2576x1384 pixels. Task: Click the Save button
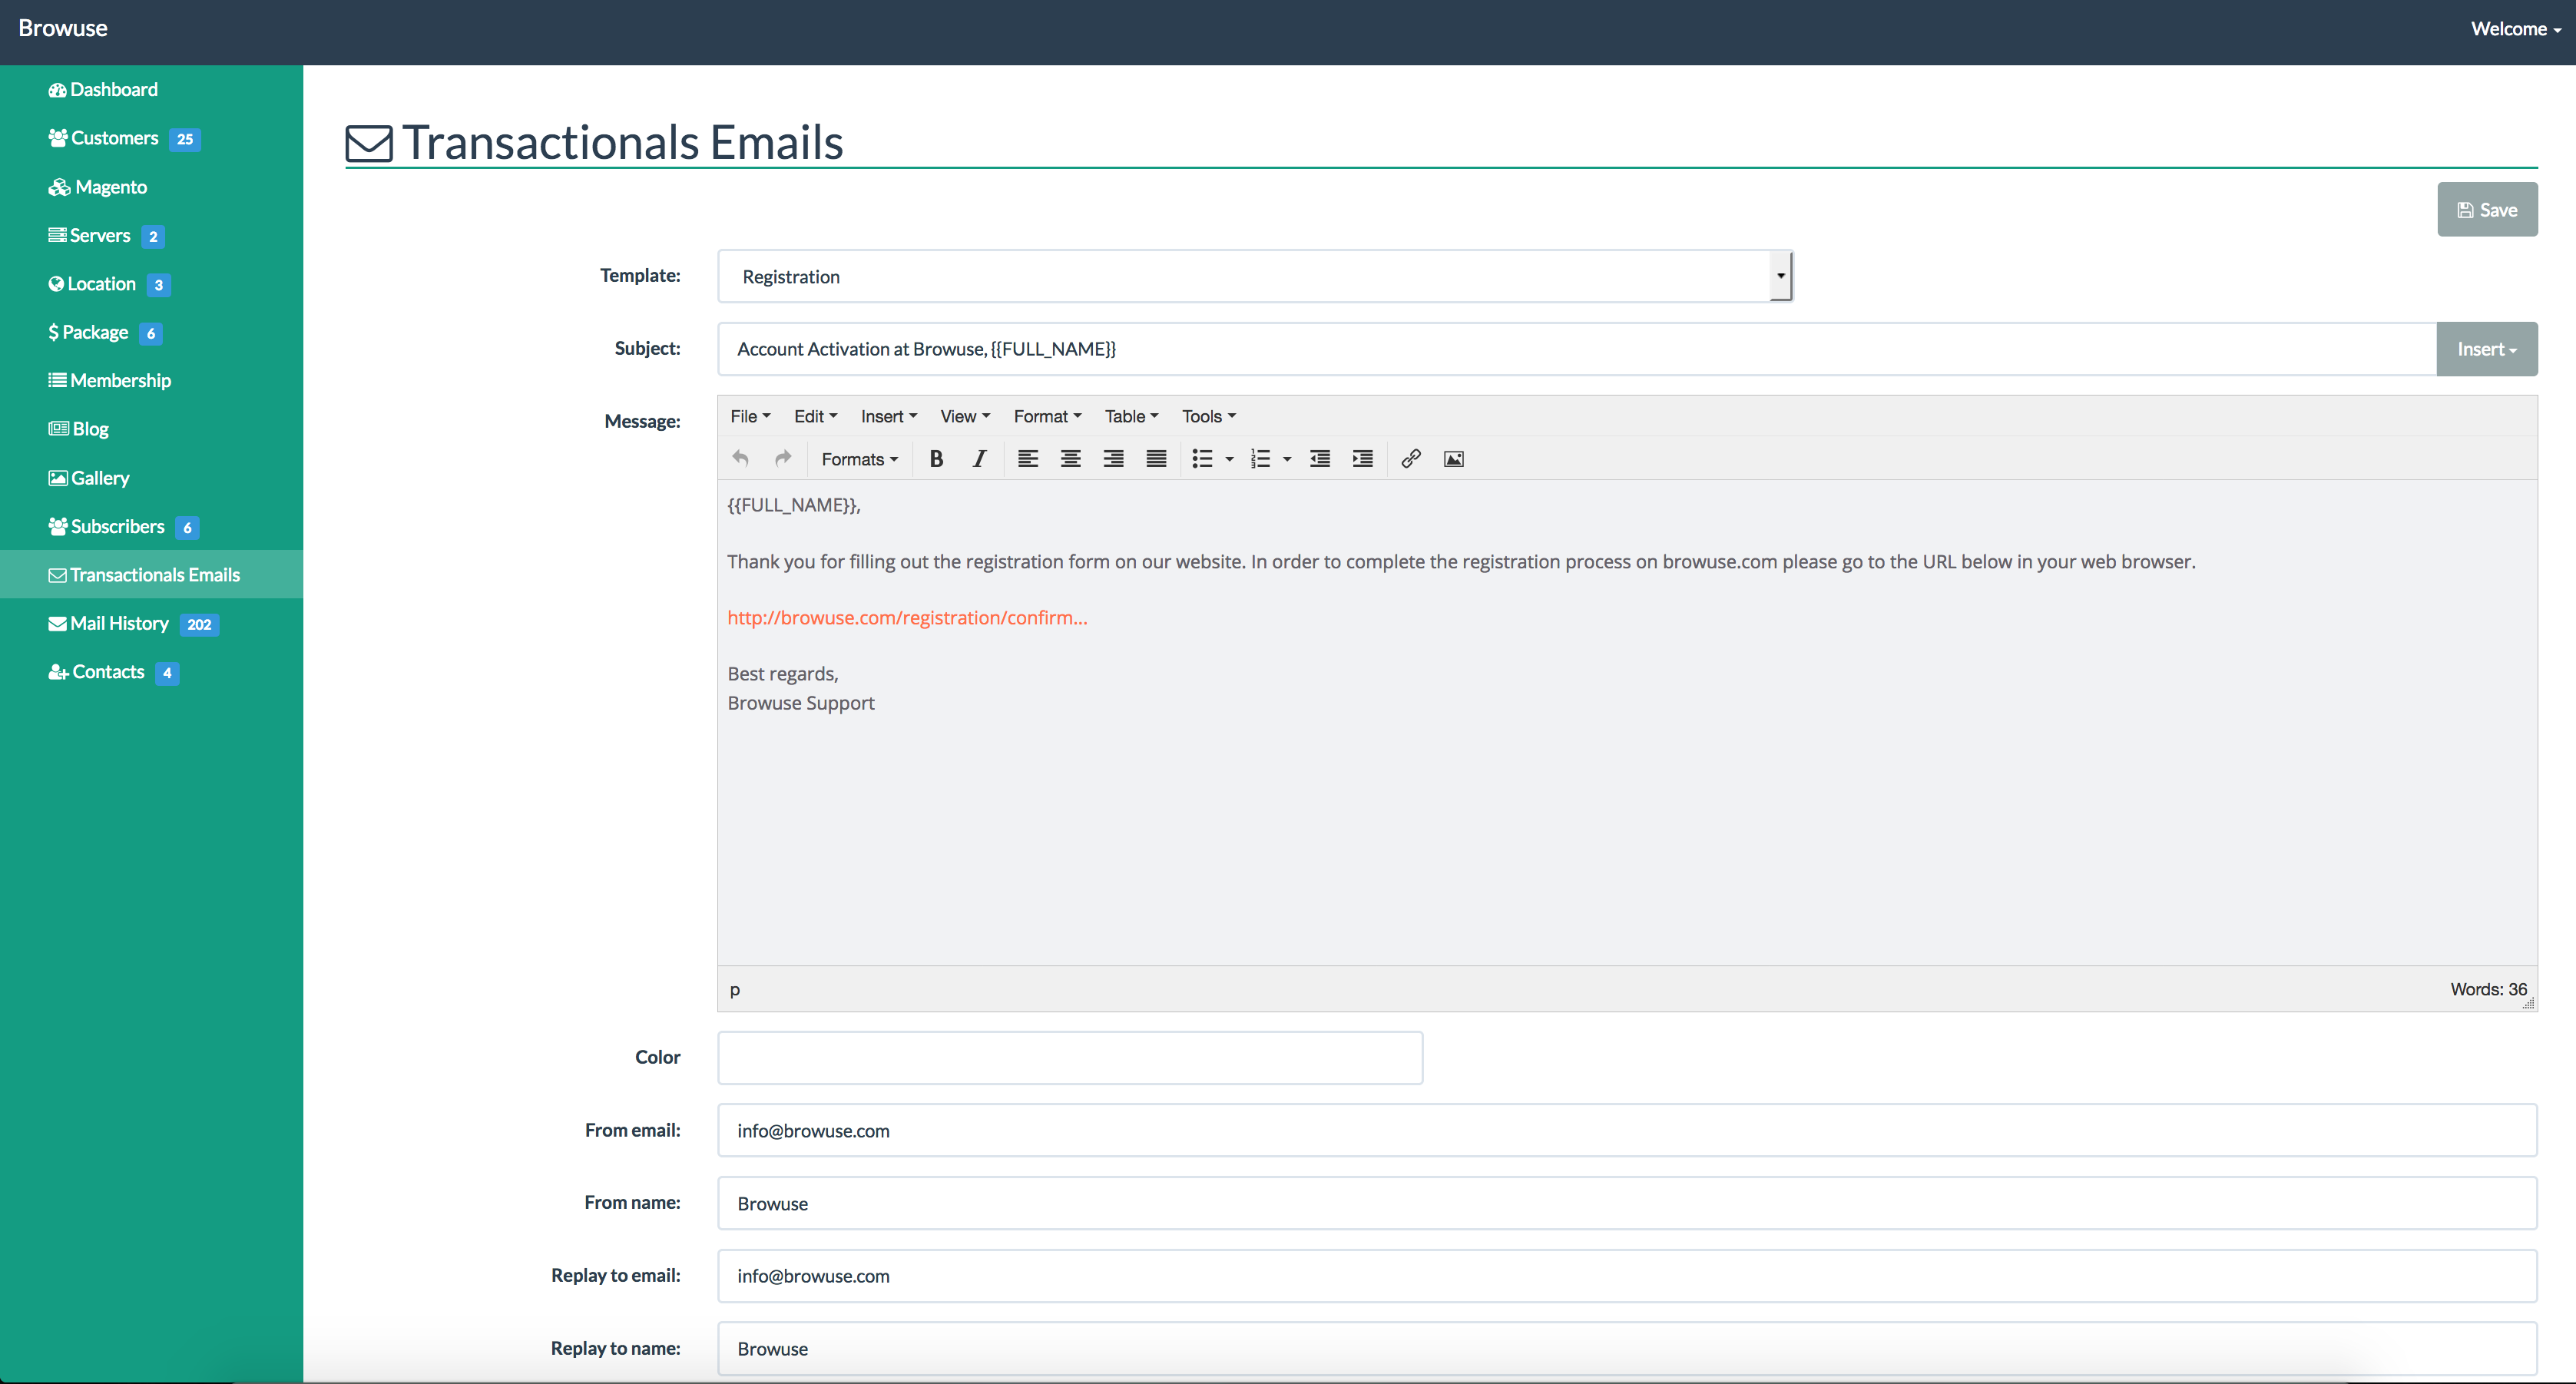2487,210
